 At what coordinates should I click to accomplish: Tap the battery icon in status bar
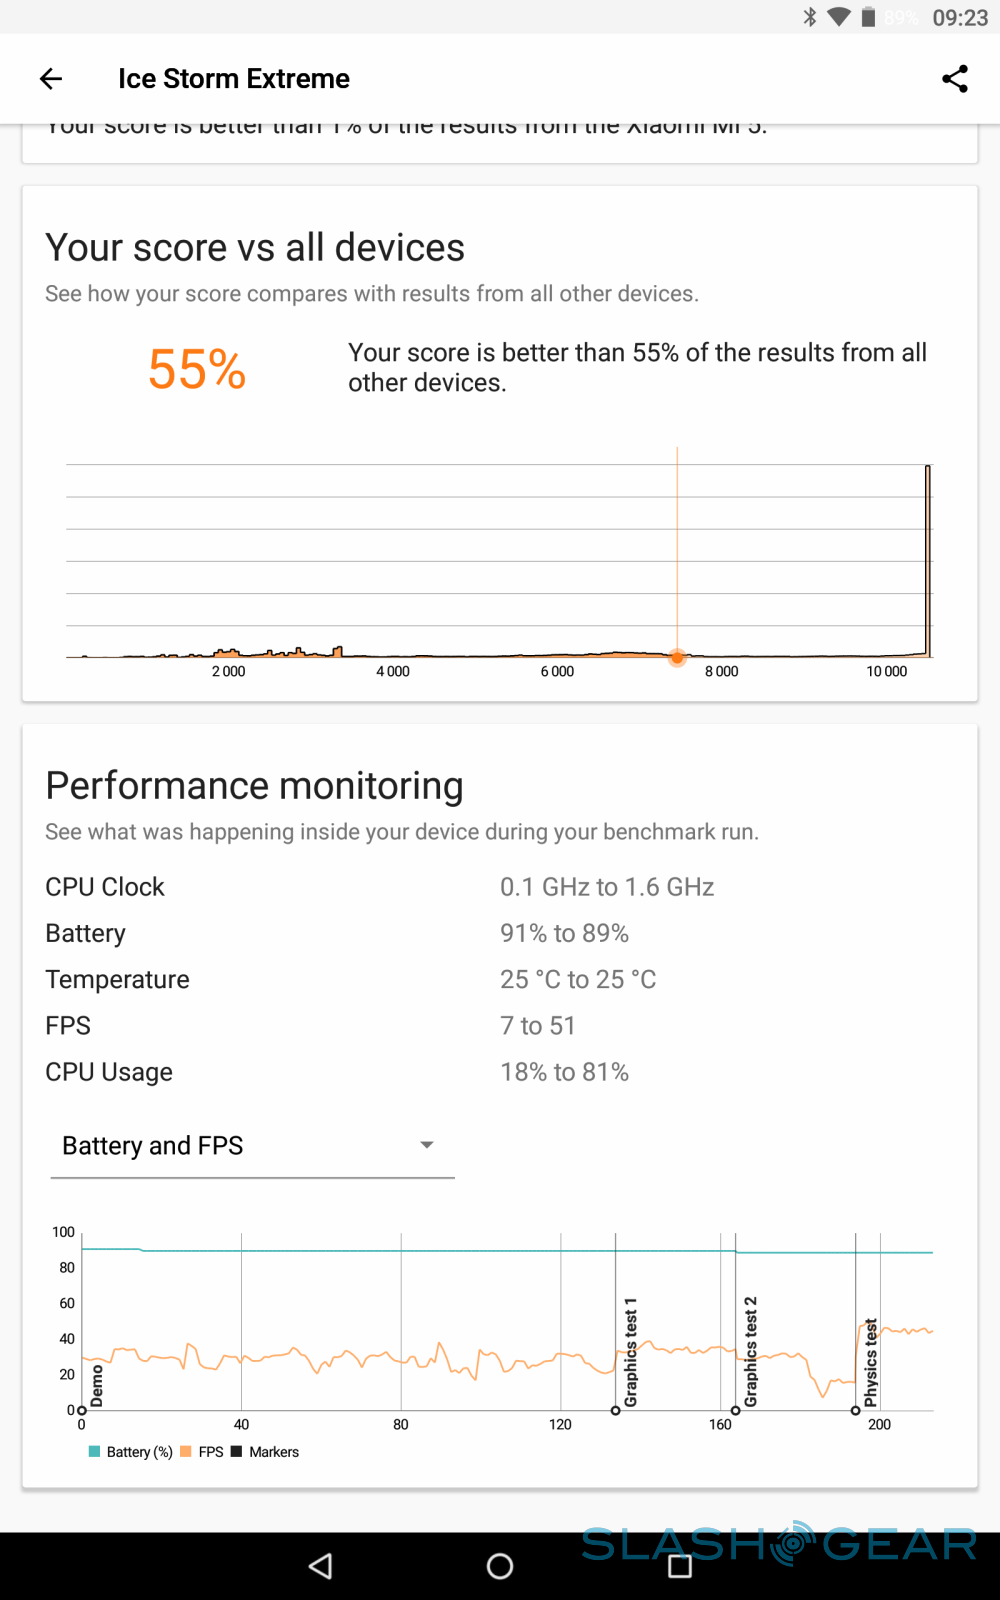tap(869, 17)
